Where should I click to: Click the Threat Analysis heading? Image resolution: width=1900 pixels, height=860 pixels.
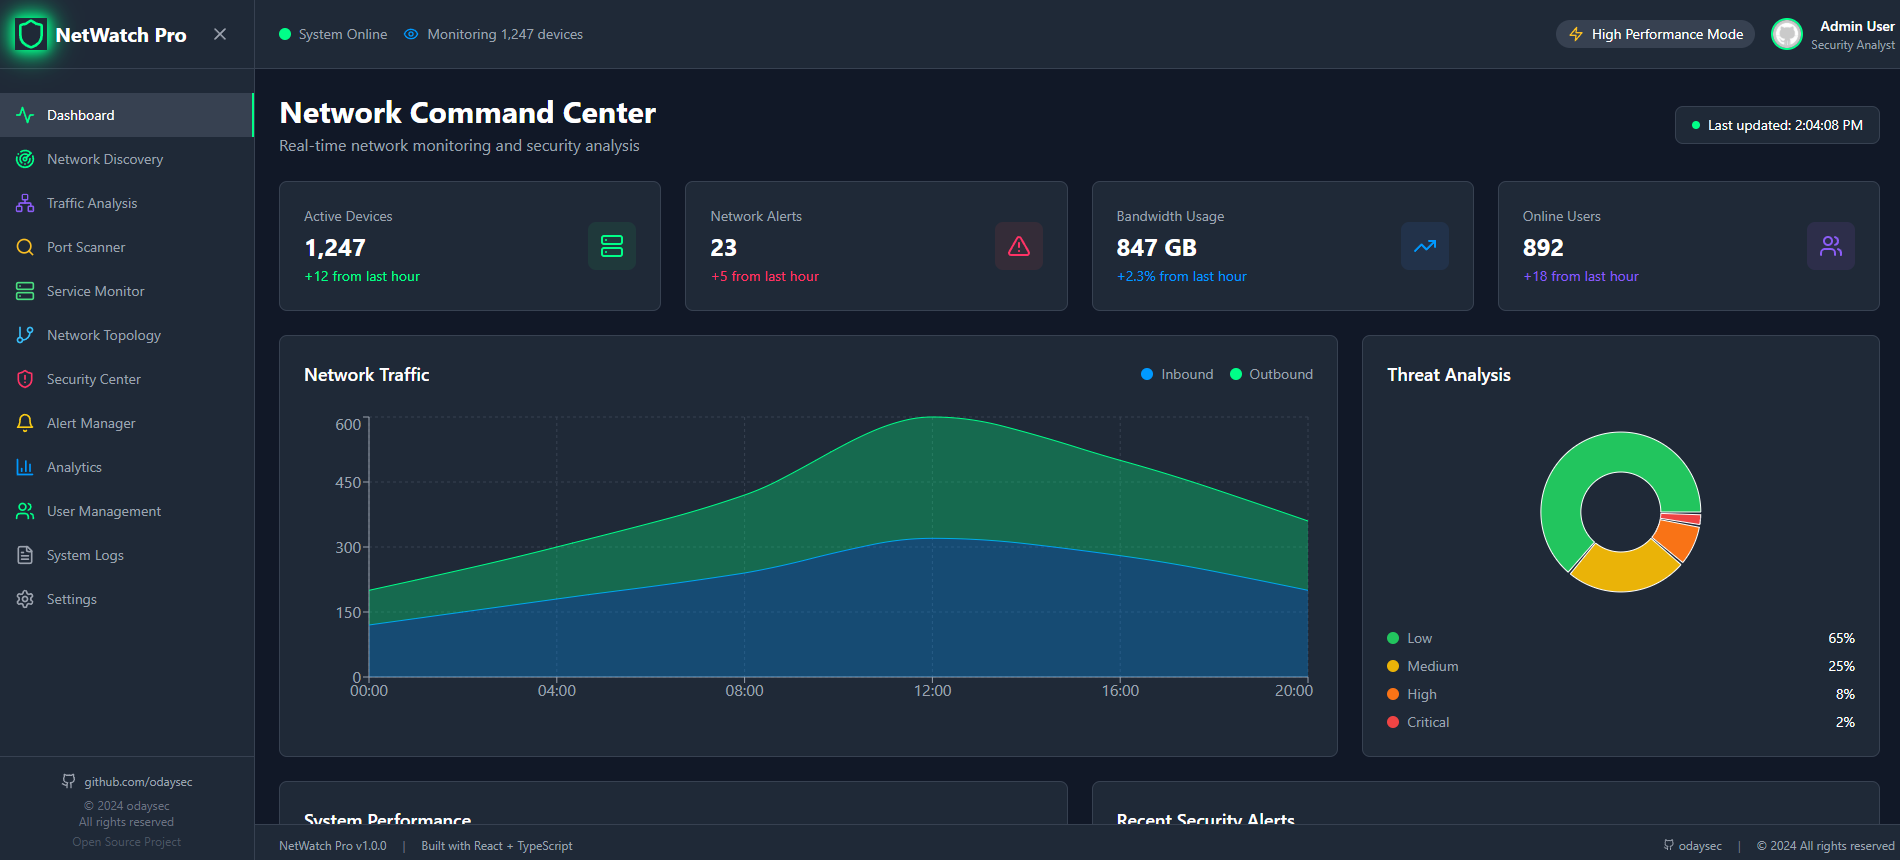tap(1449, 374)
